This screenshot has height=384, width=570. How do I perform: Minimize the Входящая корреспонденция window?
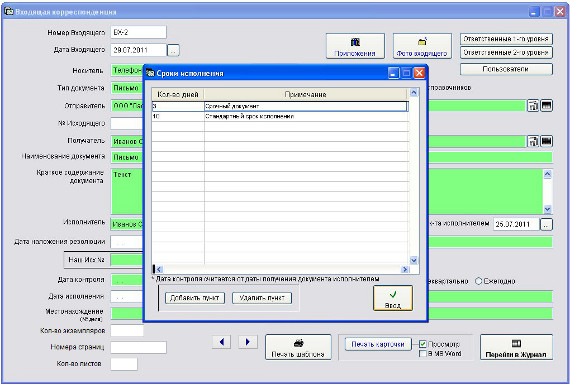coord(534,12)
